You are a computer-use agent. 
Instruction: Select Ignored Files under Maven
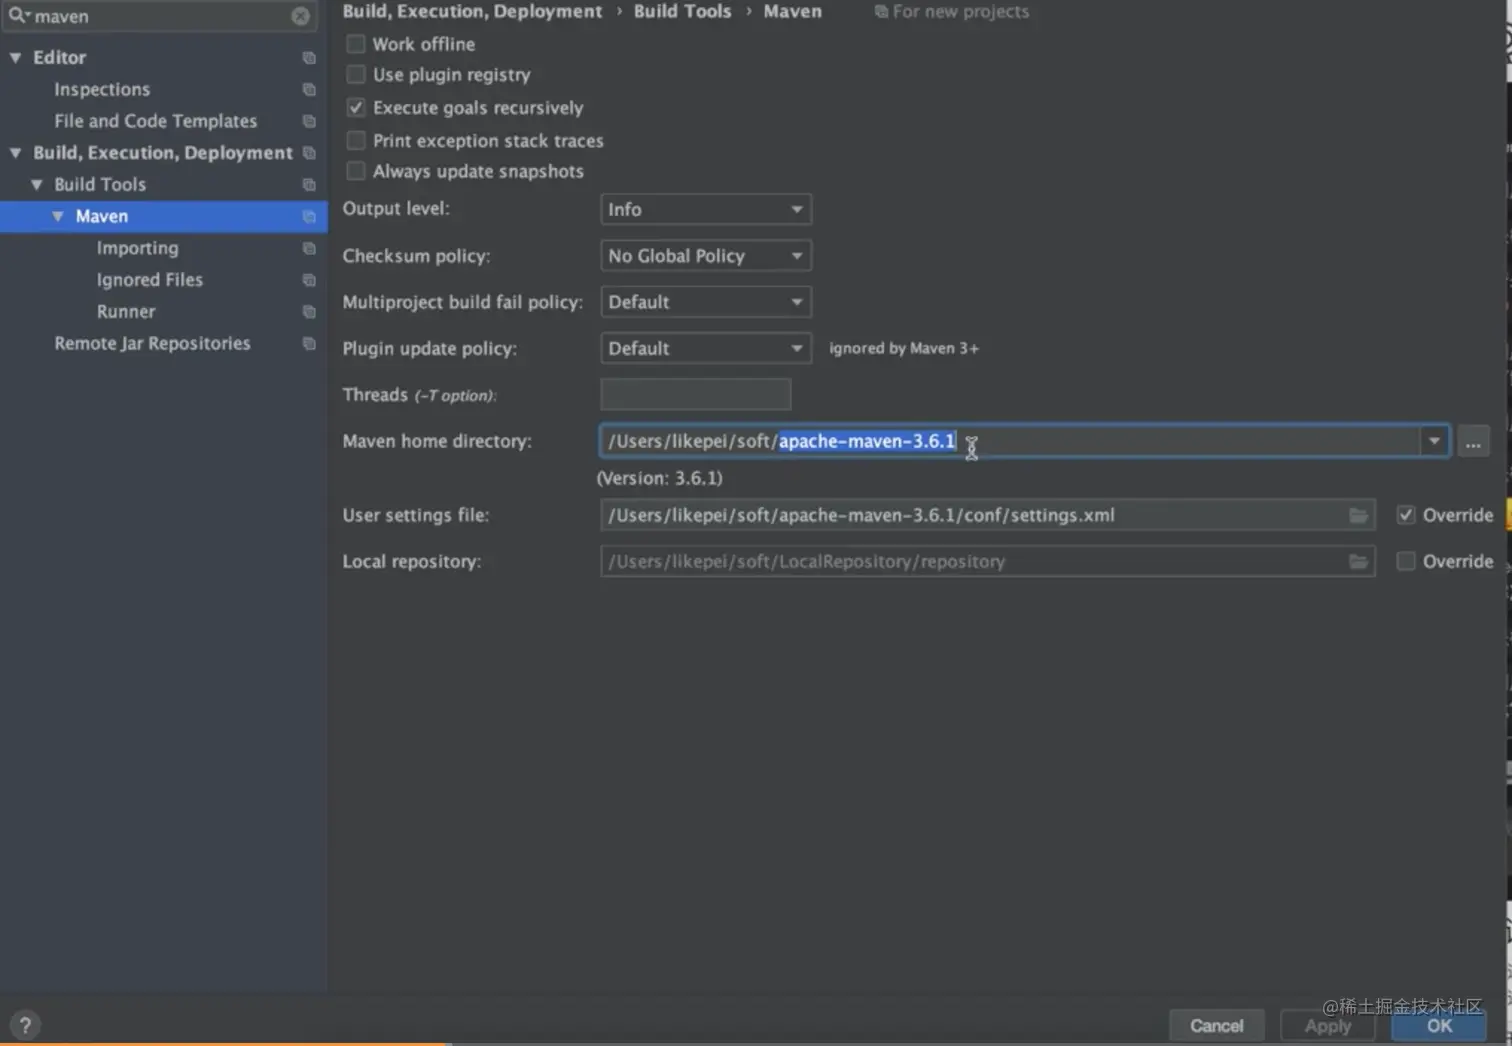coord(149,280)
